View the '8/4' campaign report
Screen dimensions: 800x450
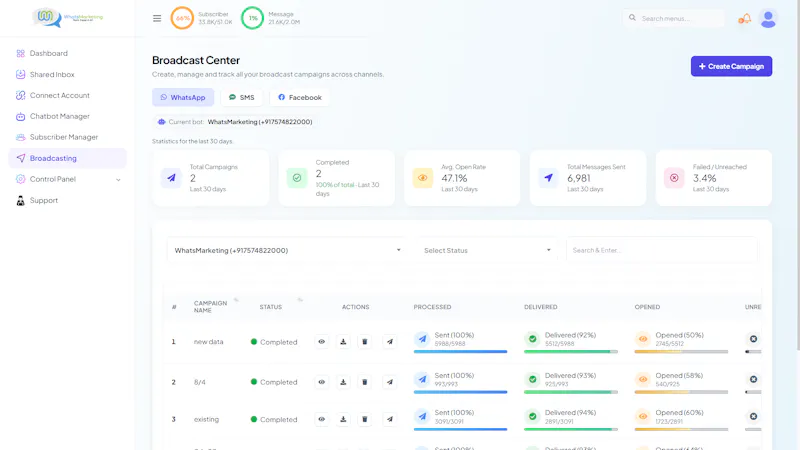[321, 382]
